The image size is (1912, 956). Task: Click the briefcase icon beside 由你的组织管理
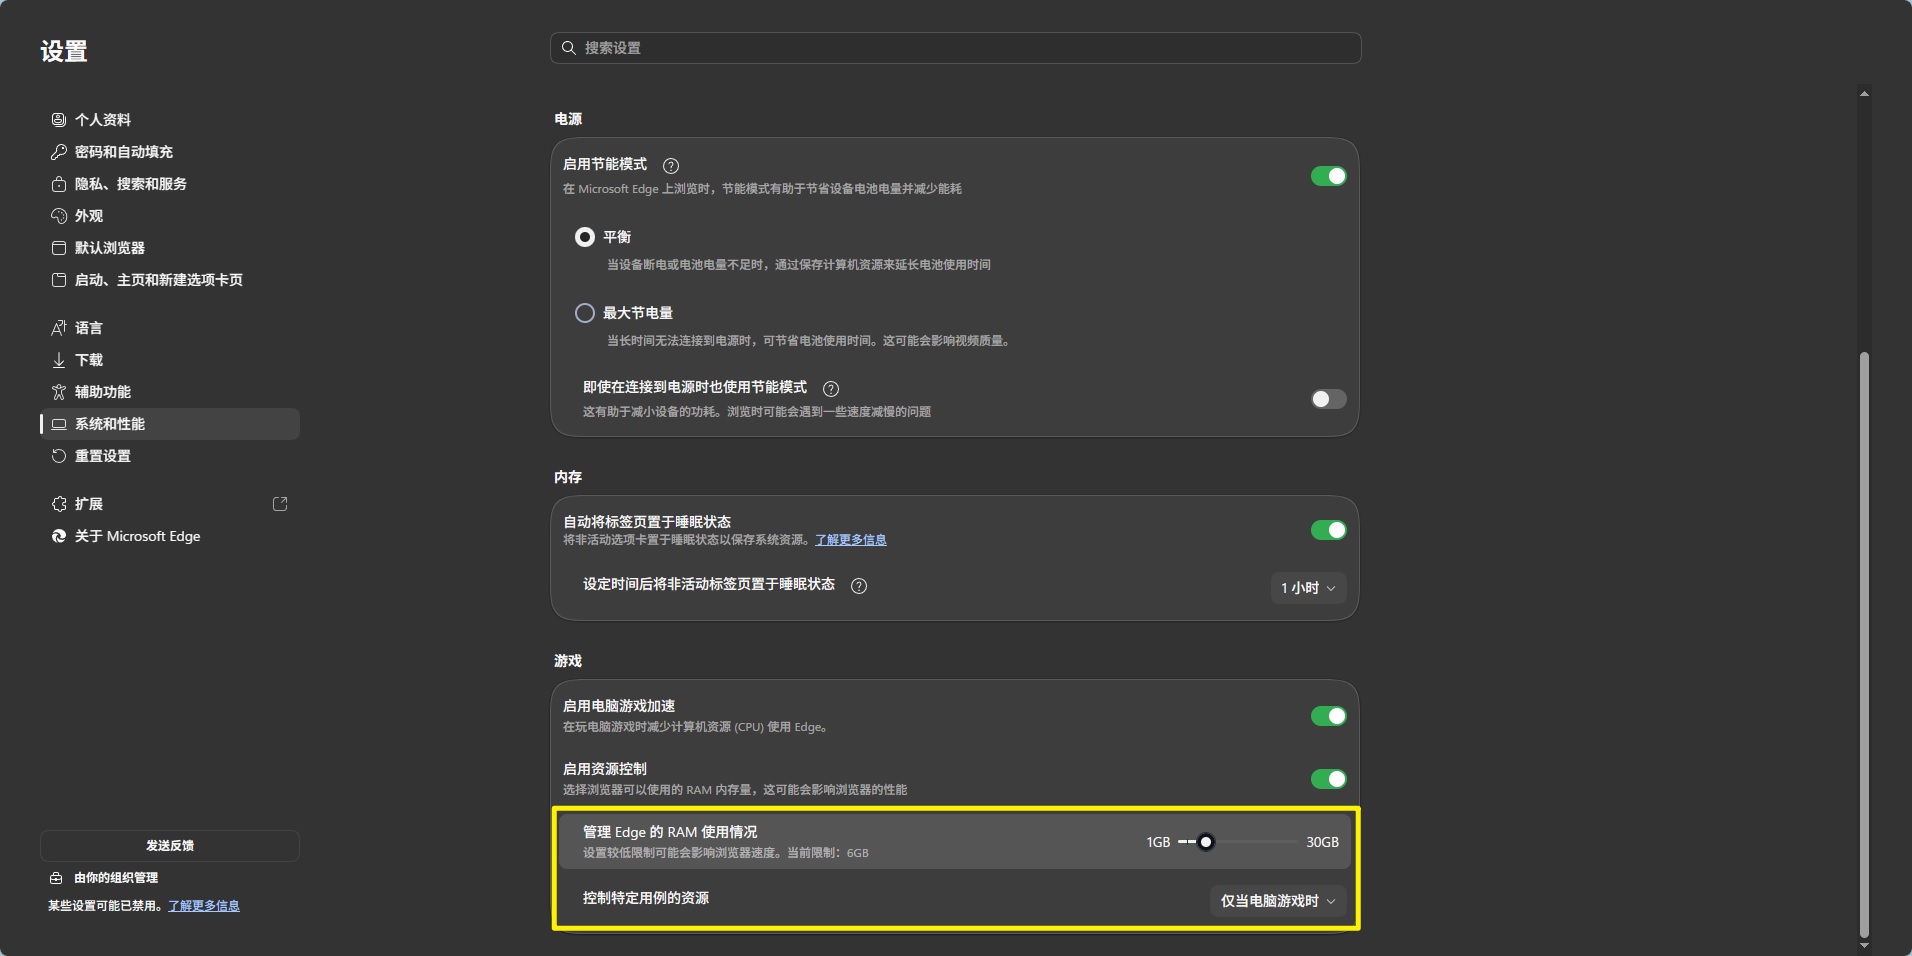click(57, 878)
